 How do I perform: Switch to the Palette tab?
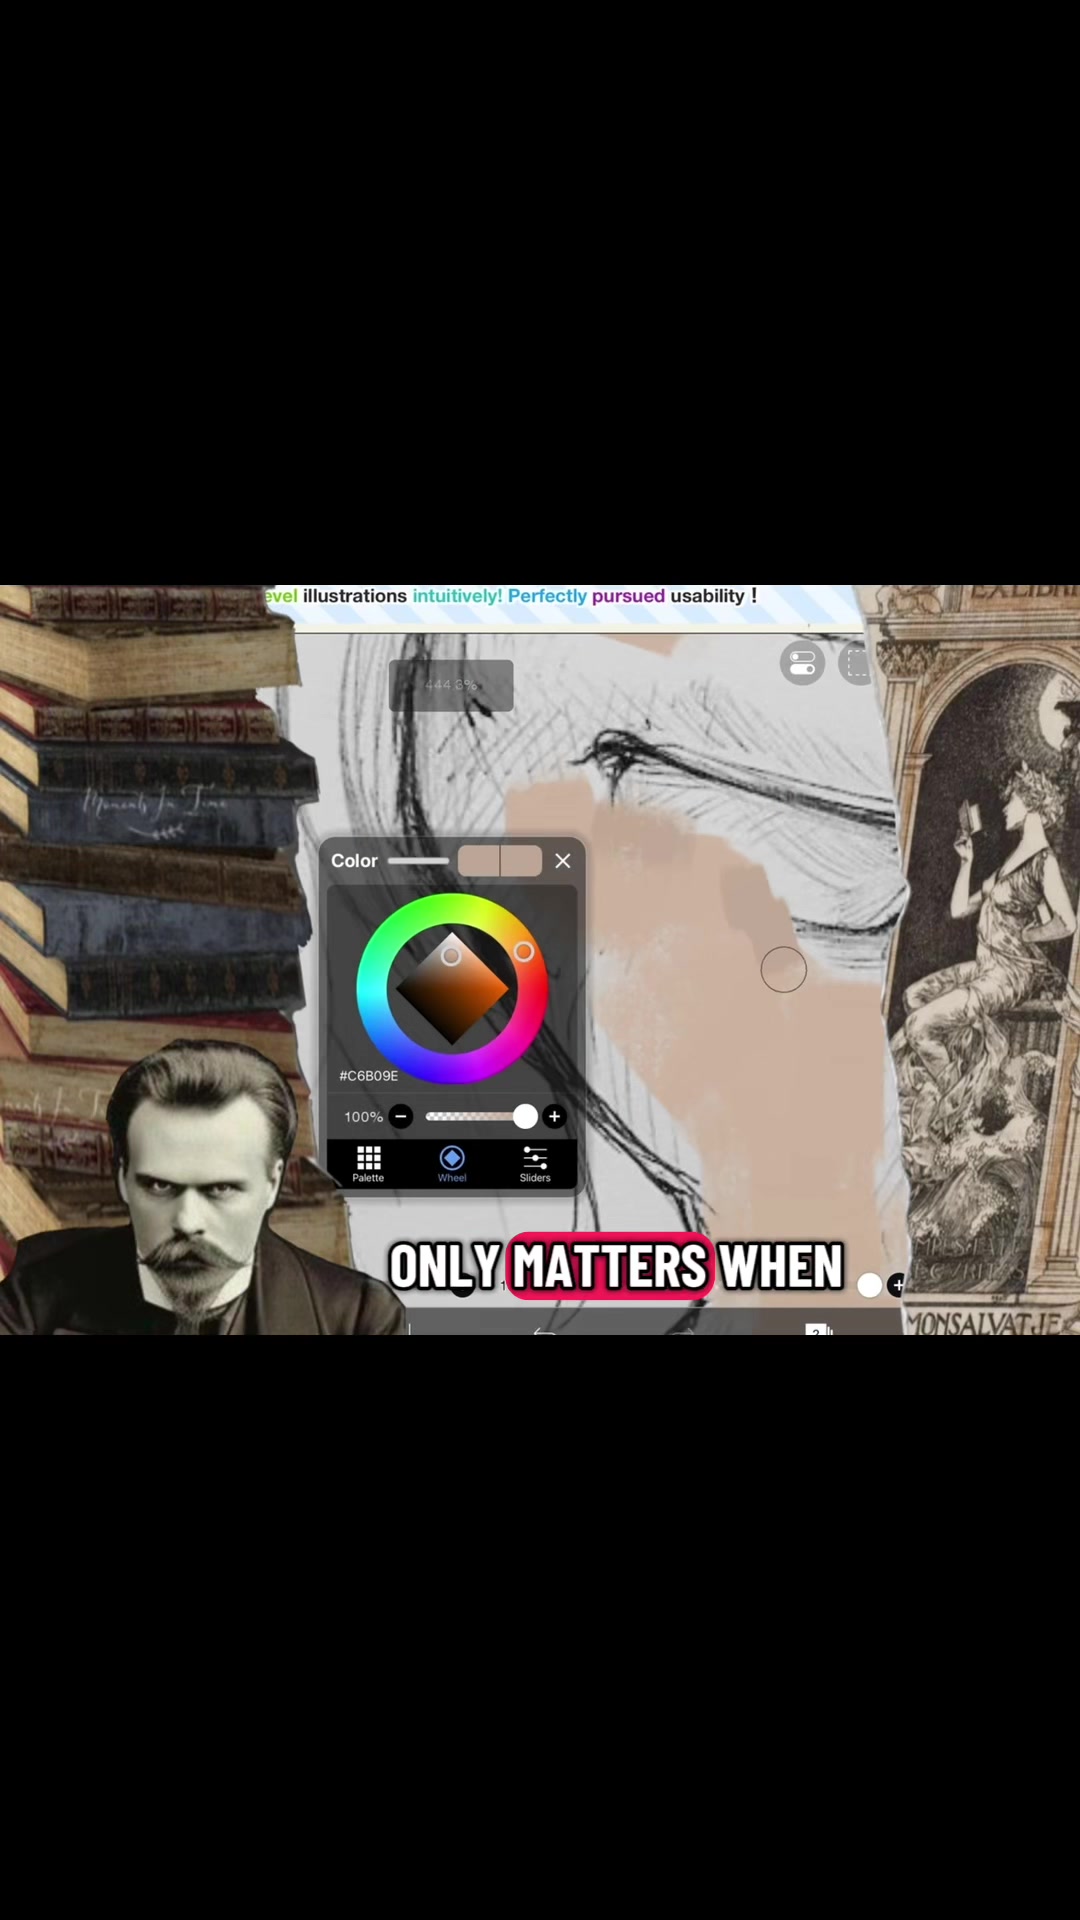(368, 1164)
